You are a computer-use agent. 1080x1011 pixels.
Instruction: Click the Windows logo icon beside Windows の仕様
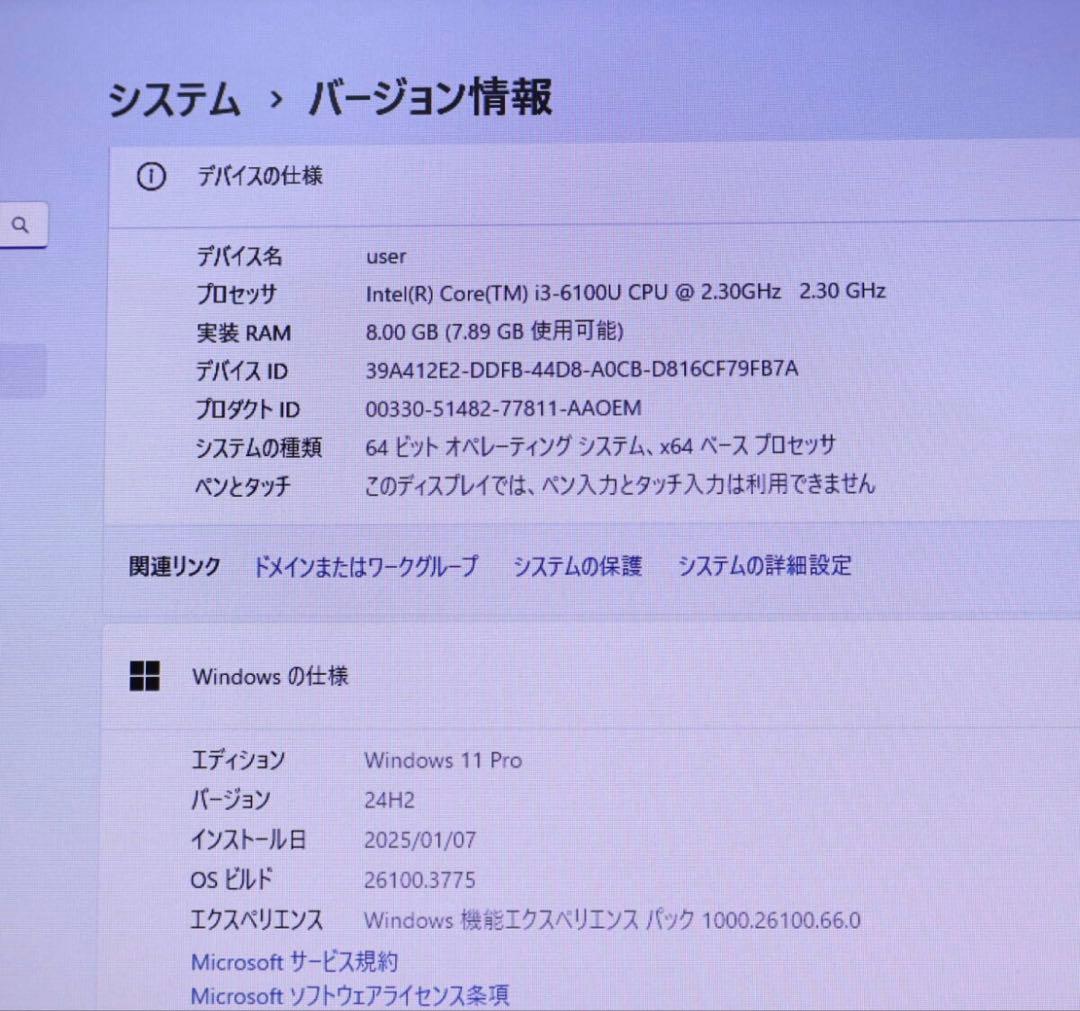[146, 676]
